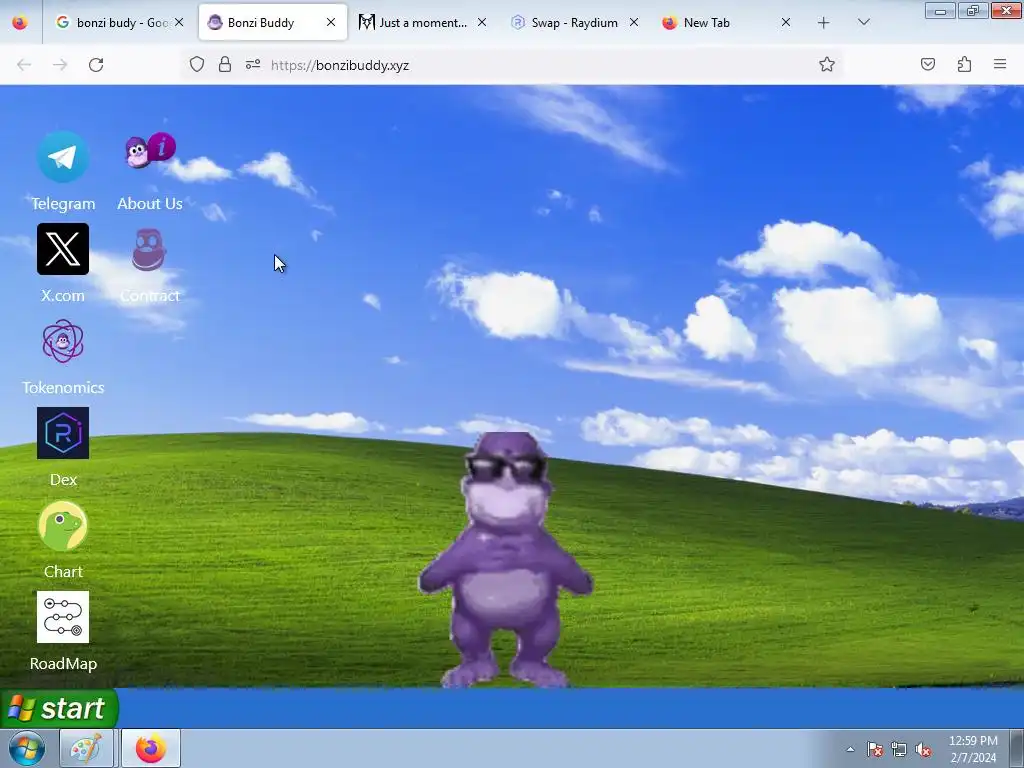Close the Just a moment tab
1024x768 pixels.
[x=482, y=22]
